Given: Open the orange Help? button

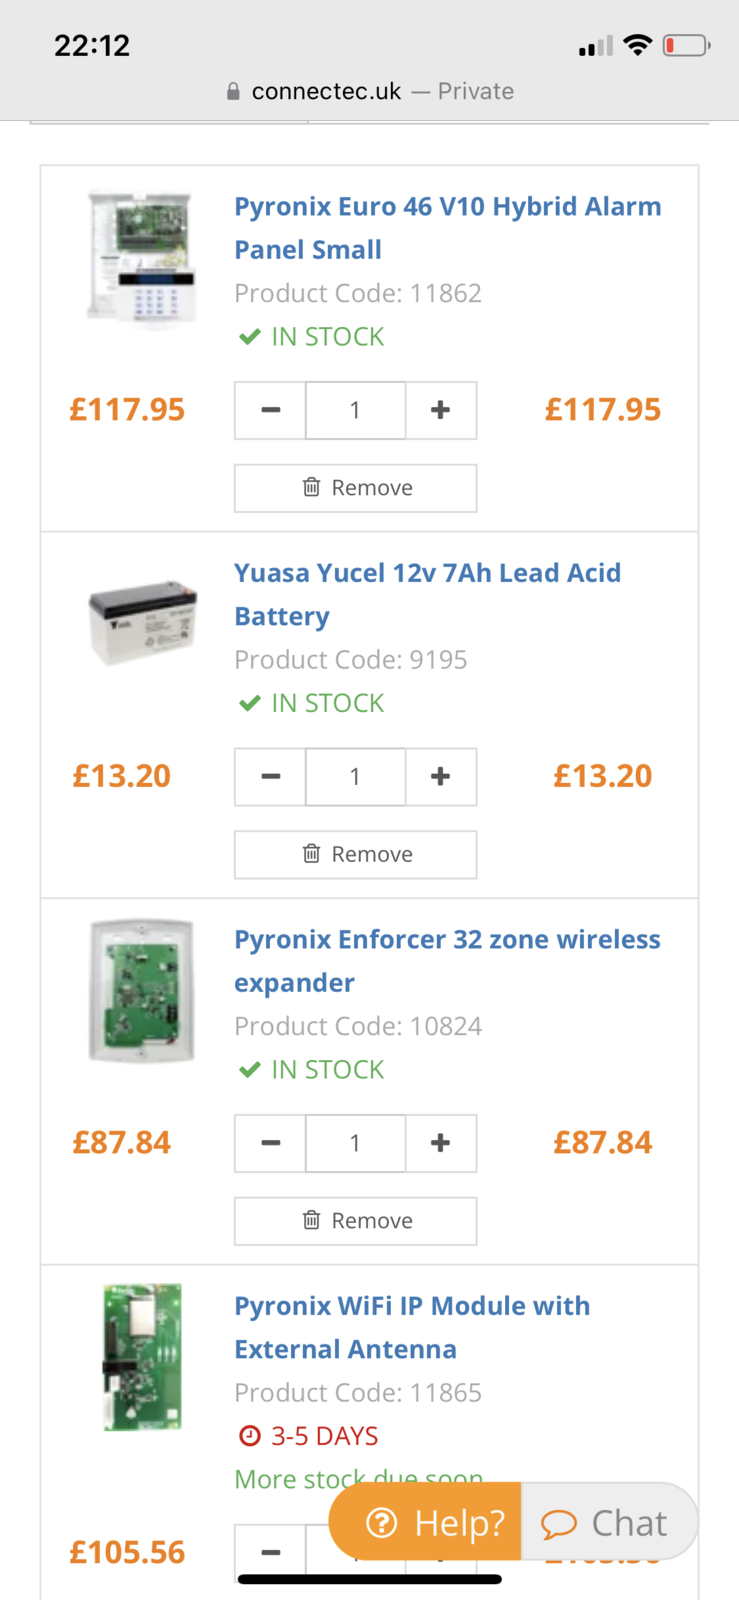Looking at the screenshot, I should pyautogui.click(x=426, y=1522).
